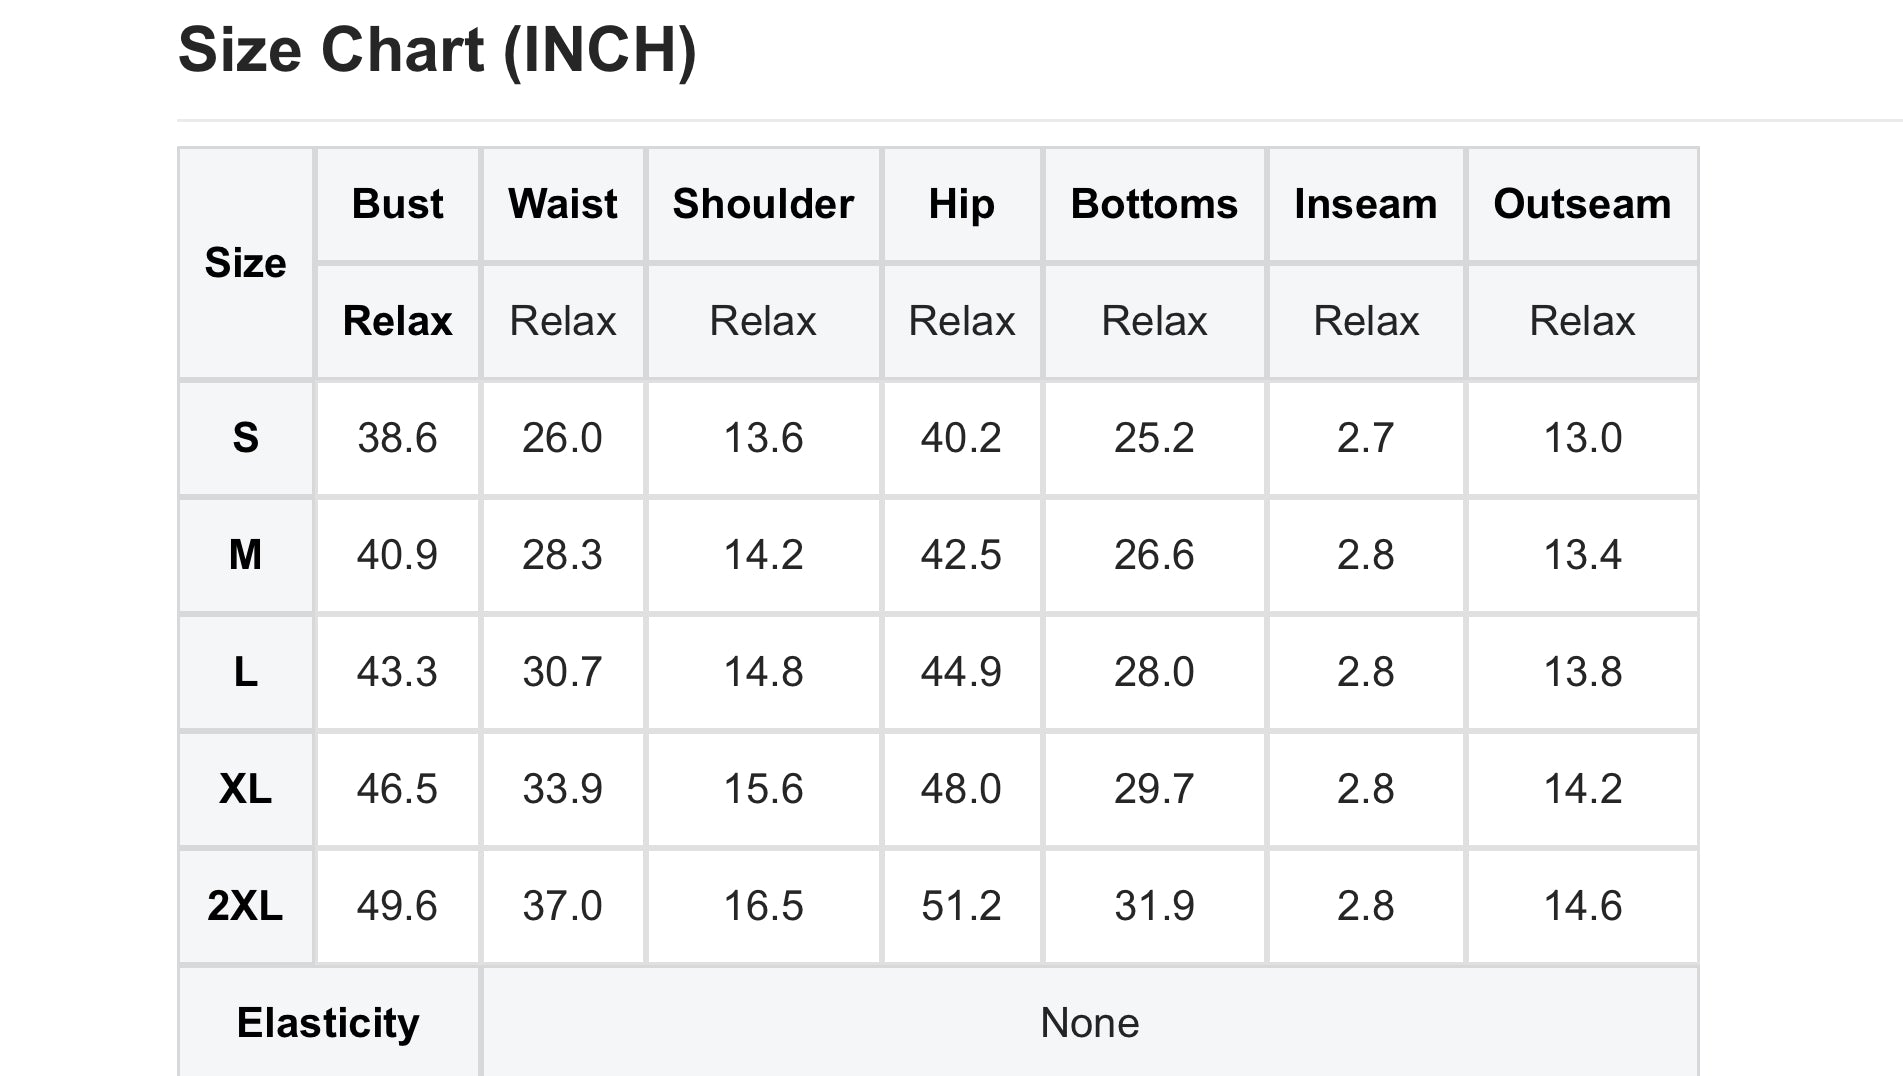Click the Relax label under Outseam
Viewport: 1903px width, 1076px height.
[1582, 321]
